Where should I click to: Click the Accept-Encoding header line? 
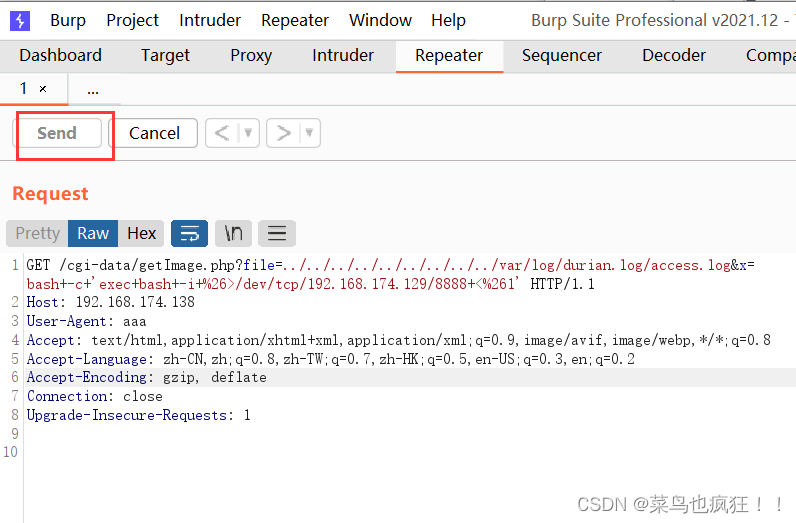147,377
